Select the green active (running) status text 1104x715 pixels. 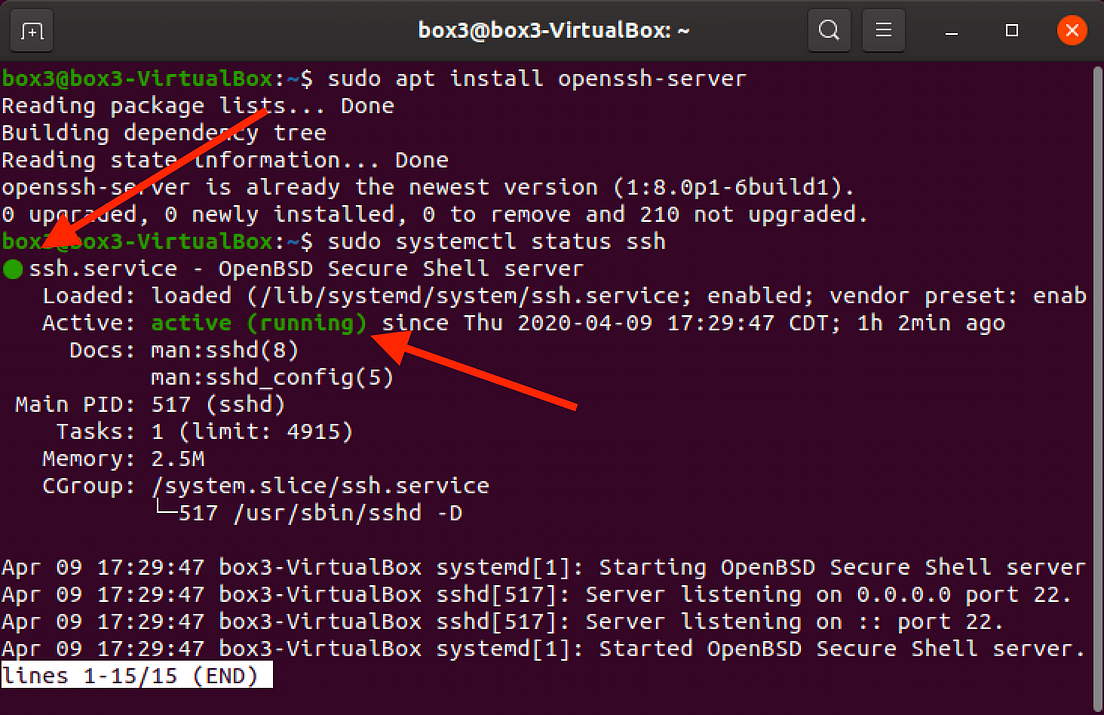(x=255, y=322)
